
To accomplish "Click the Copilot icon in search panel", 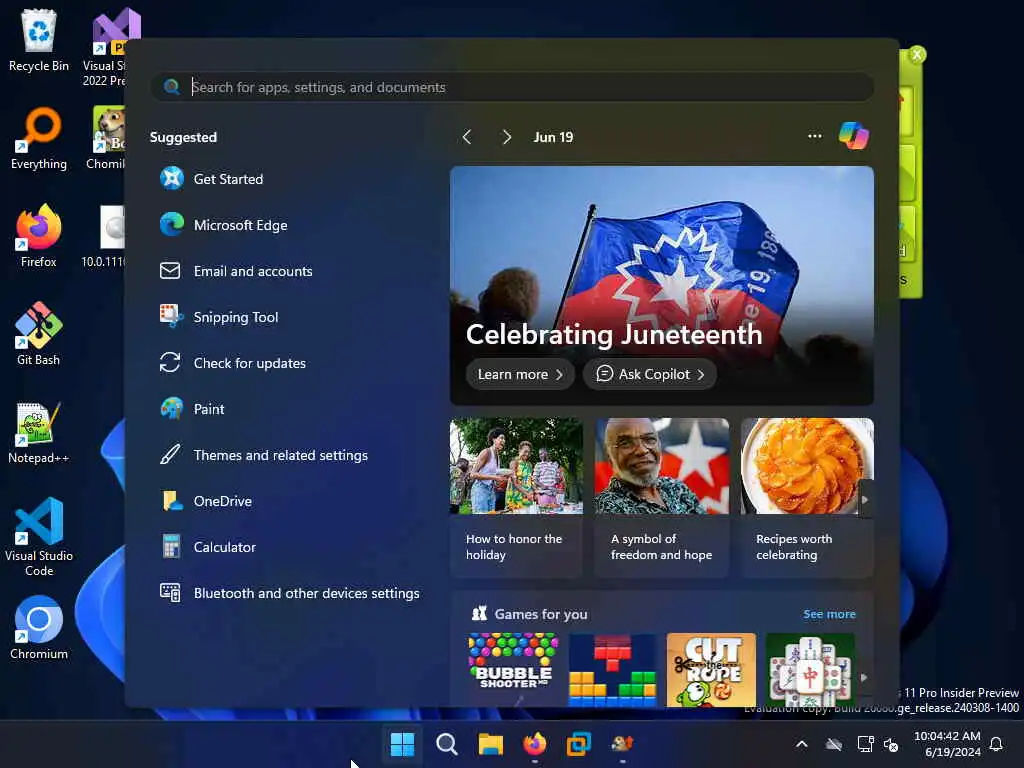I will click(854, 136).
